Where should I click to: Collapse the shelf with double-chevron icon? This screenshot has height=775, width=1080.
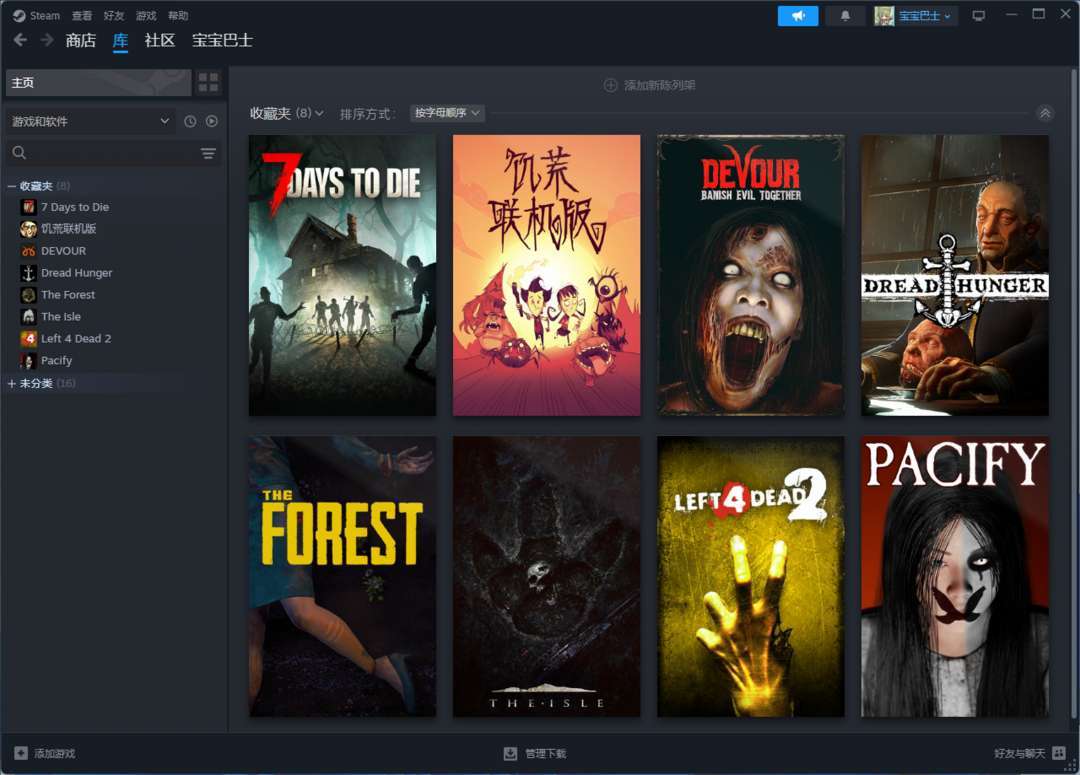[1044, 113]
